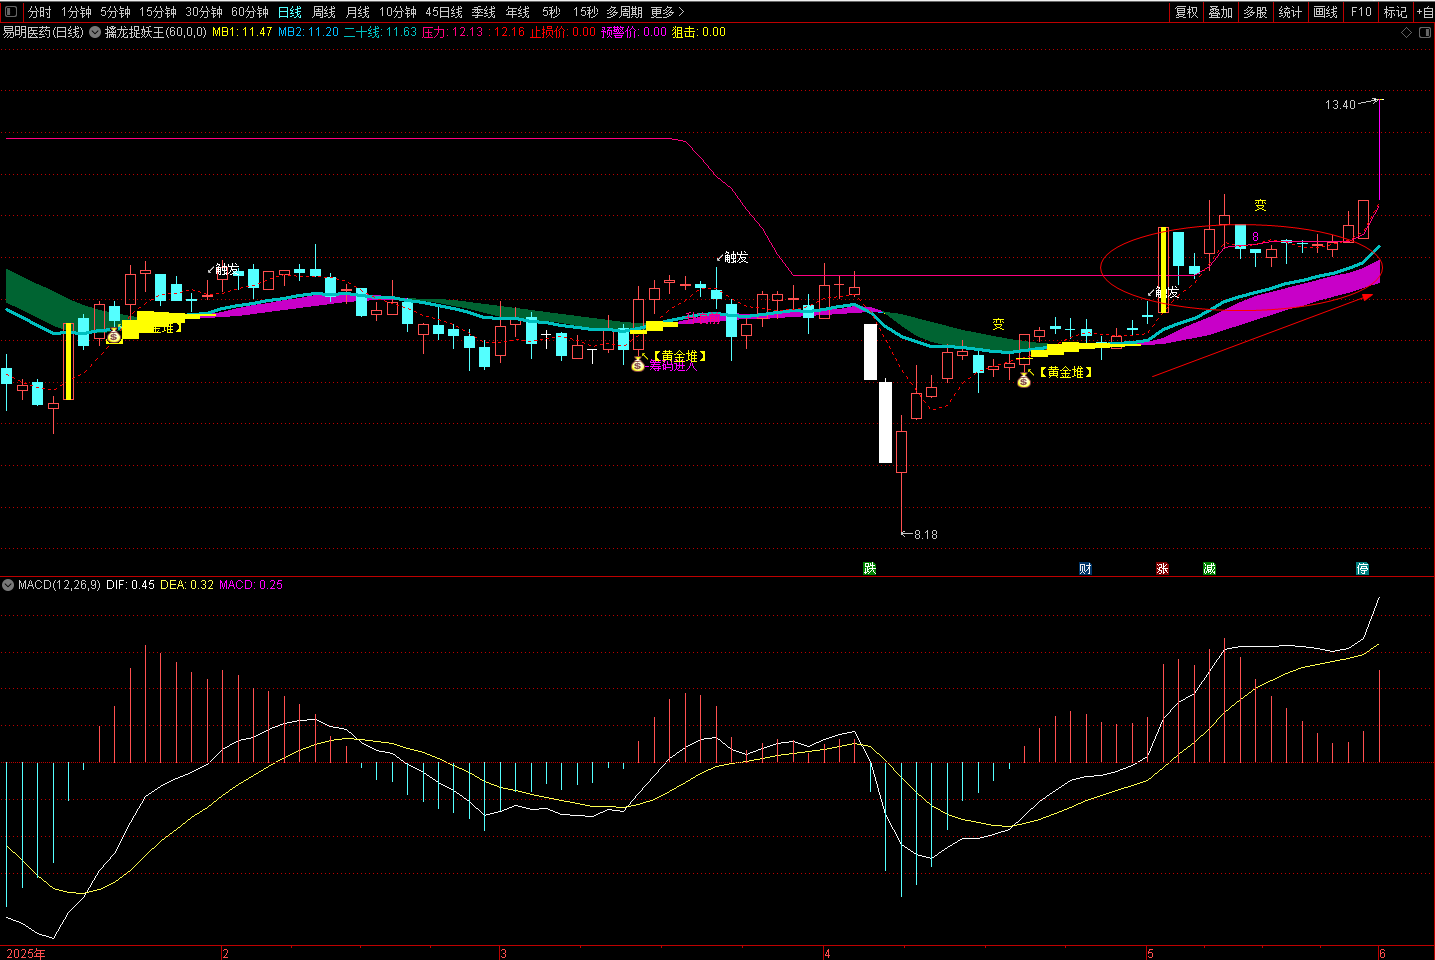The image size is (1435, 960).
Task: Open the indicator dropdown arrow beside 易明医药(日线)
Action: point(95,32)
